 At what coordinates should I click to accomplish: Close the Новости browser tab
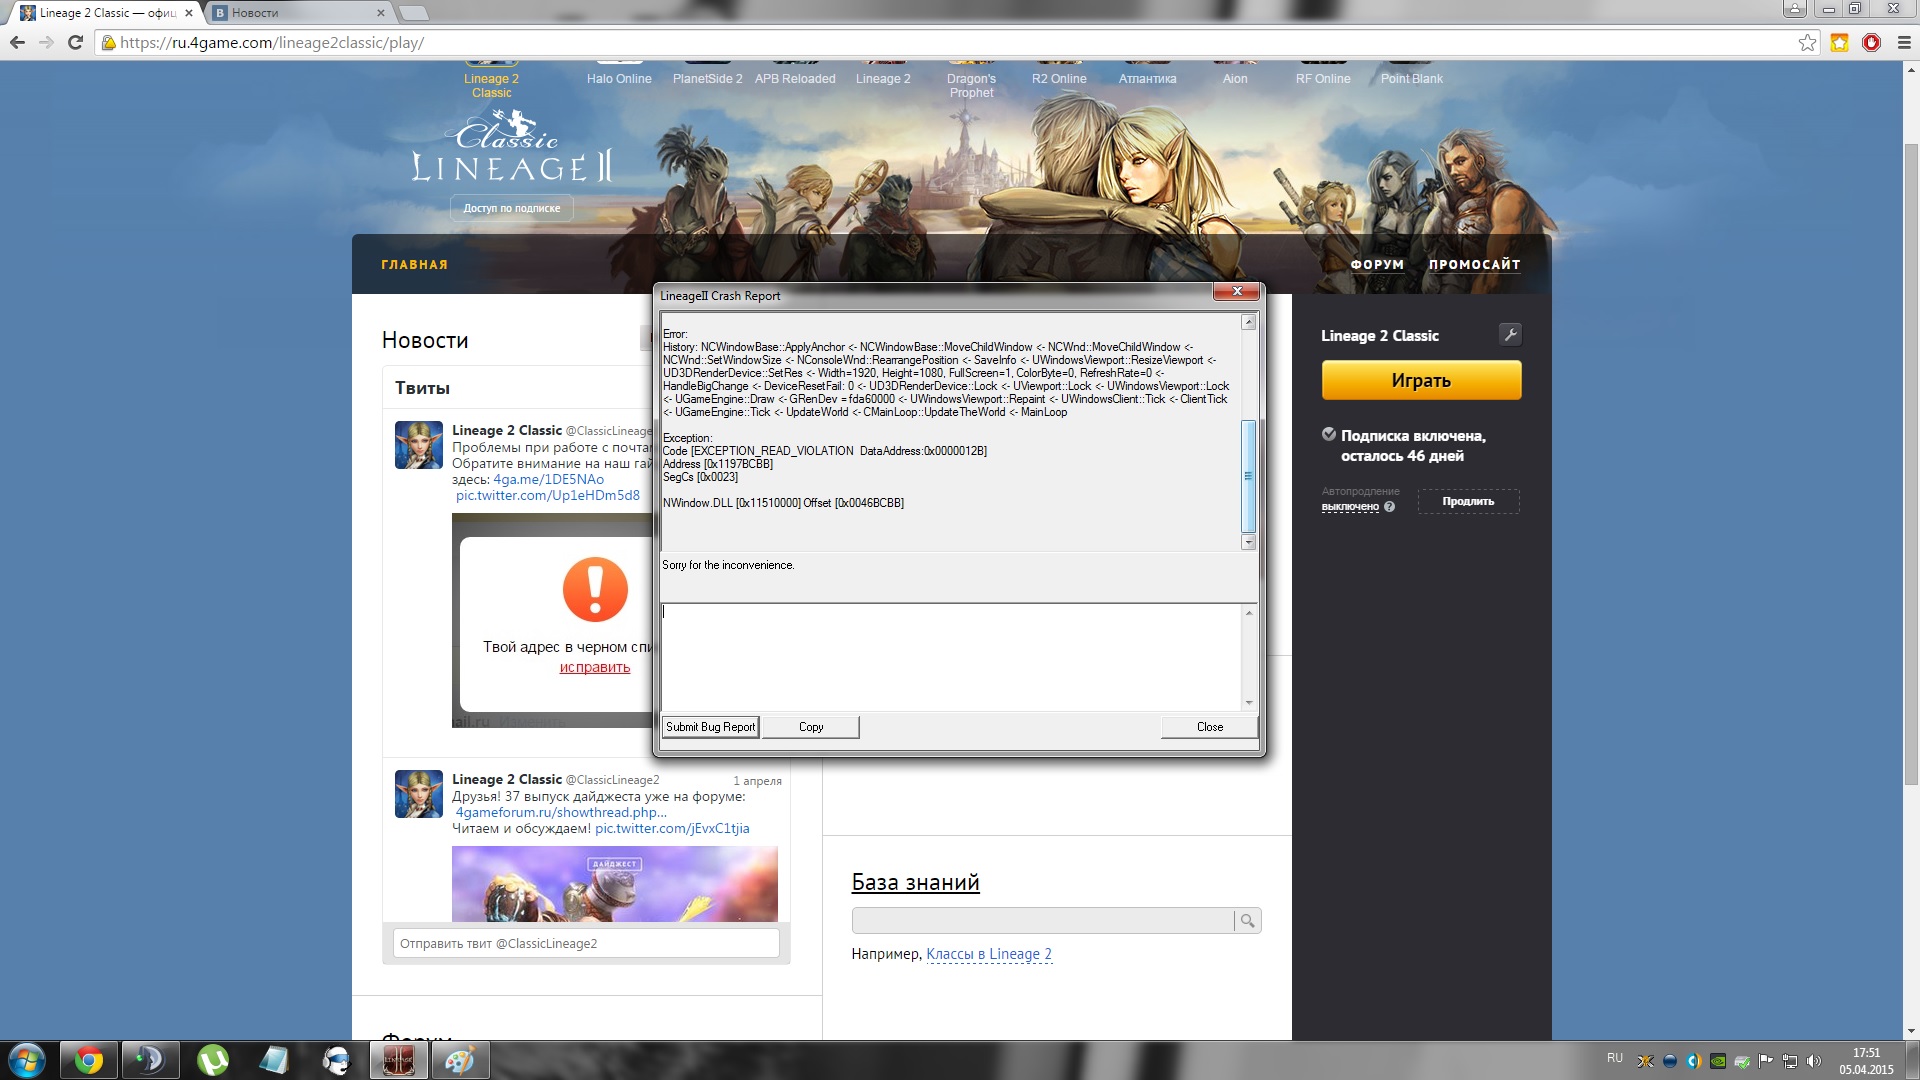pyautogui.click(x=381, y=13)
